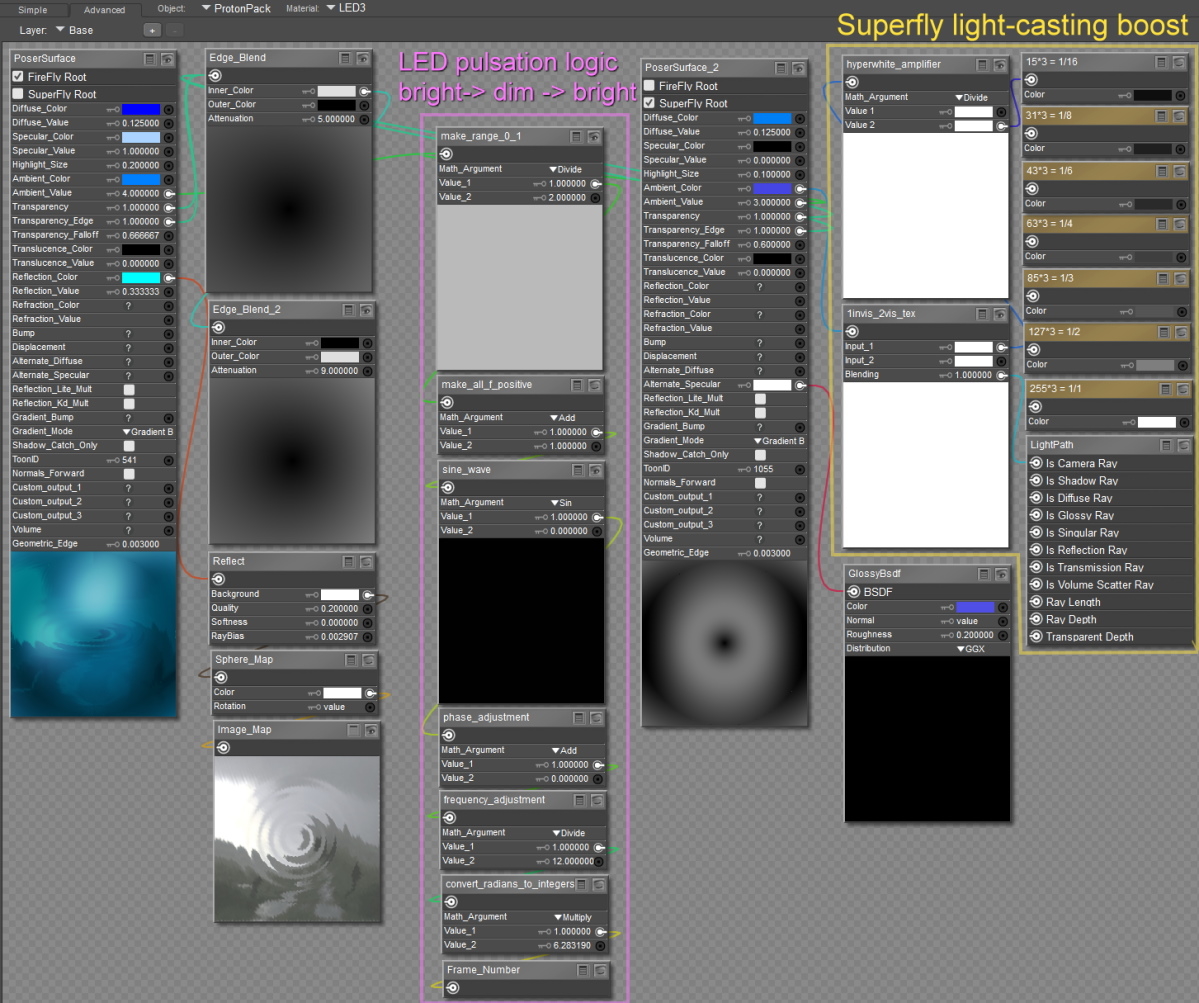Toggle Reflection_Lite_Mult checkbox on PoserSurface

click(129, 390)
